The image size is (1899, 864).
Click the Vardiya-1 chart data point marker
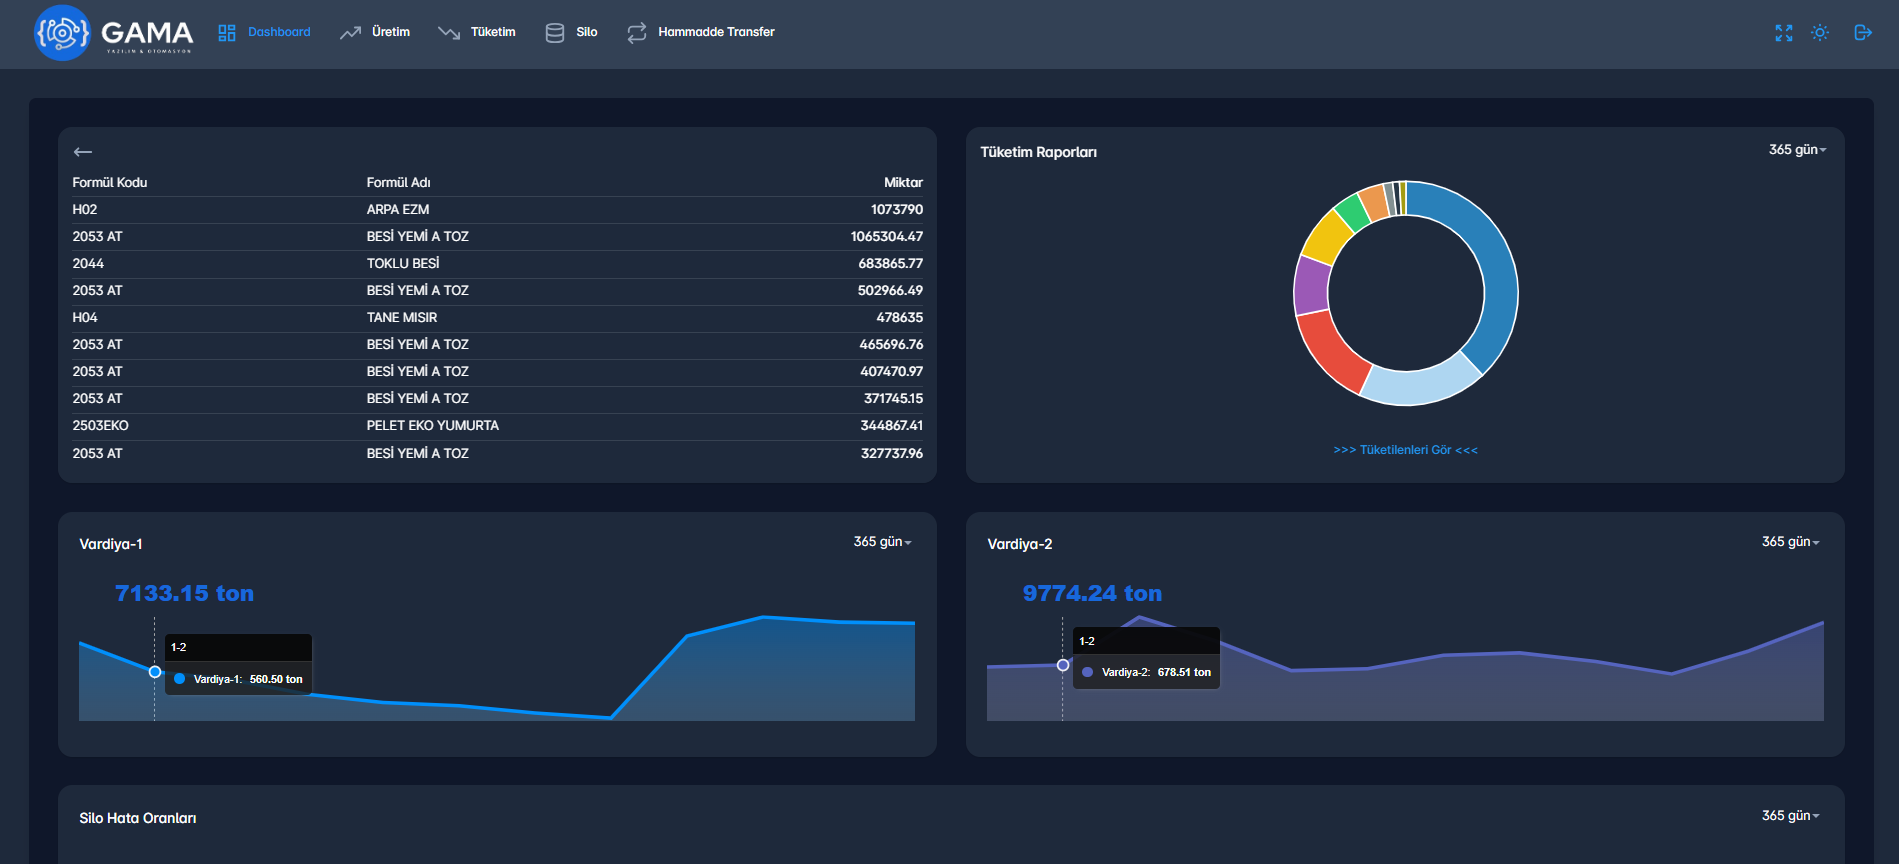coord(155,672)
